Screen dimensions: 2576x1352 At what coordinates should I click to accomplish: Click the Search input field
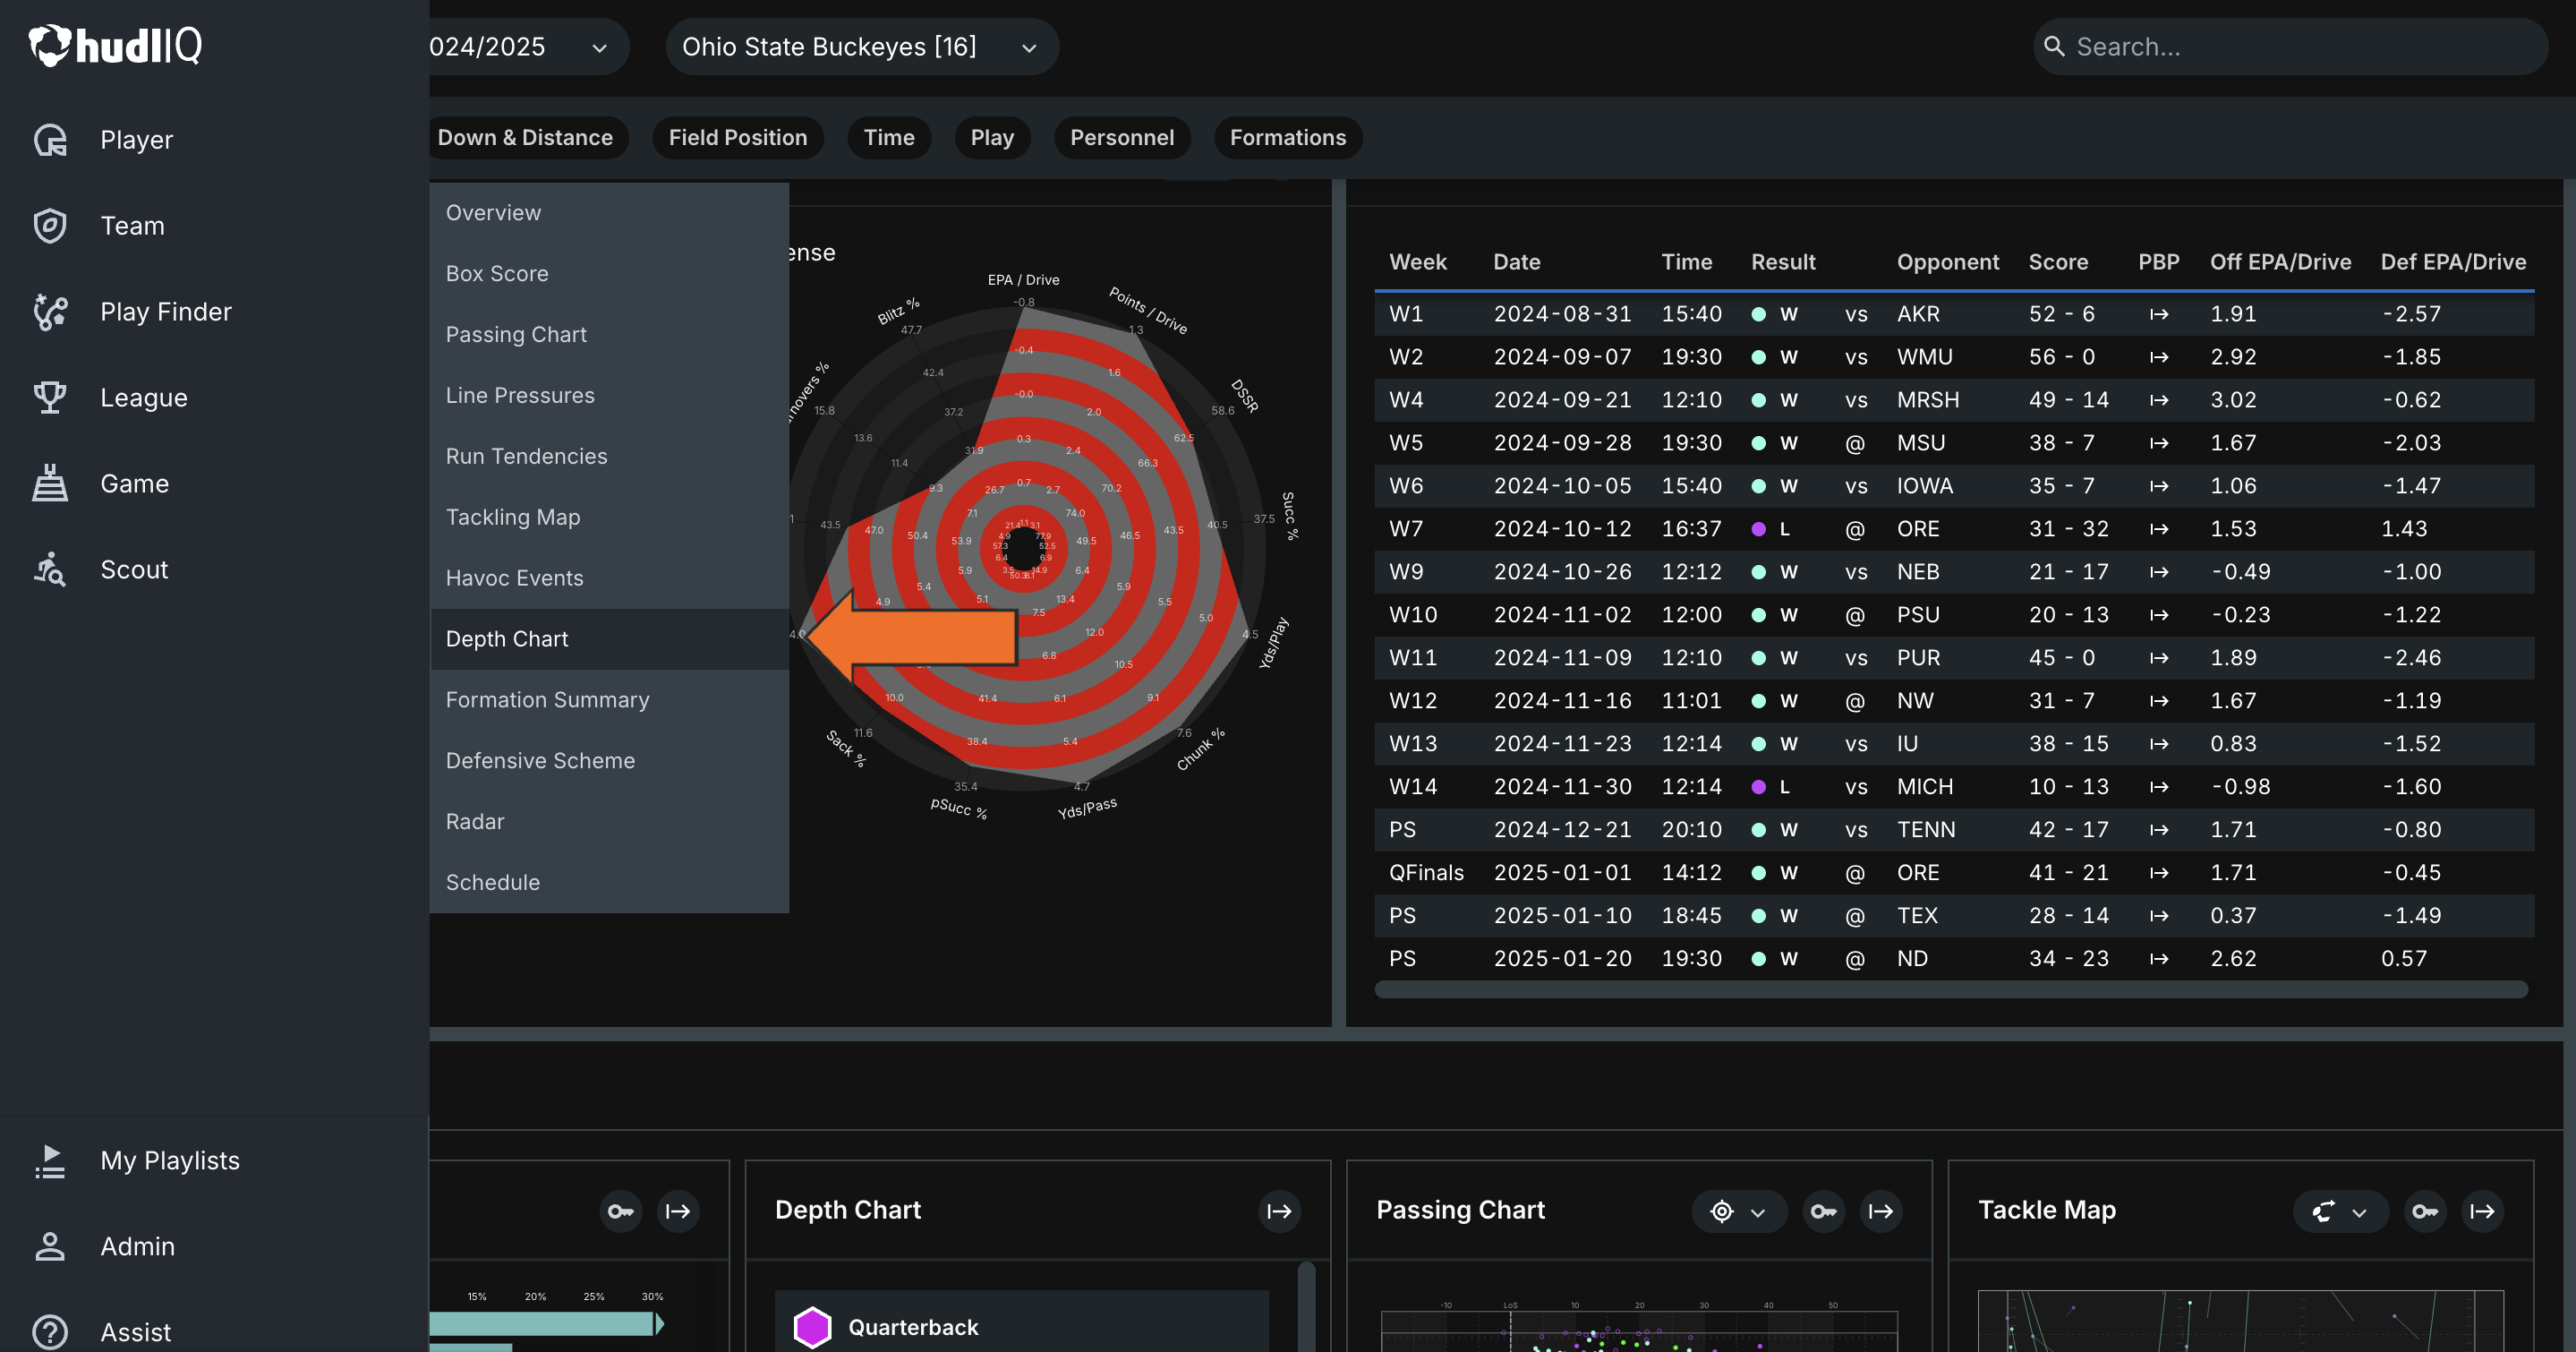(2290, 47)
